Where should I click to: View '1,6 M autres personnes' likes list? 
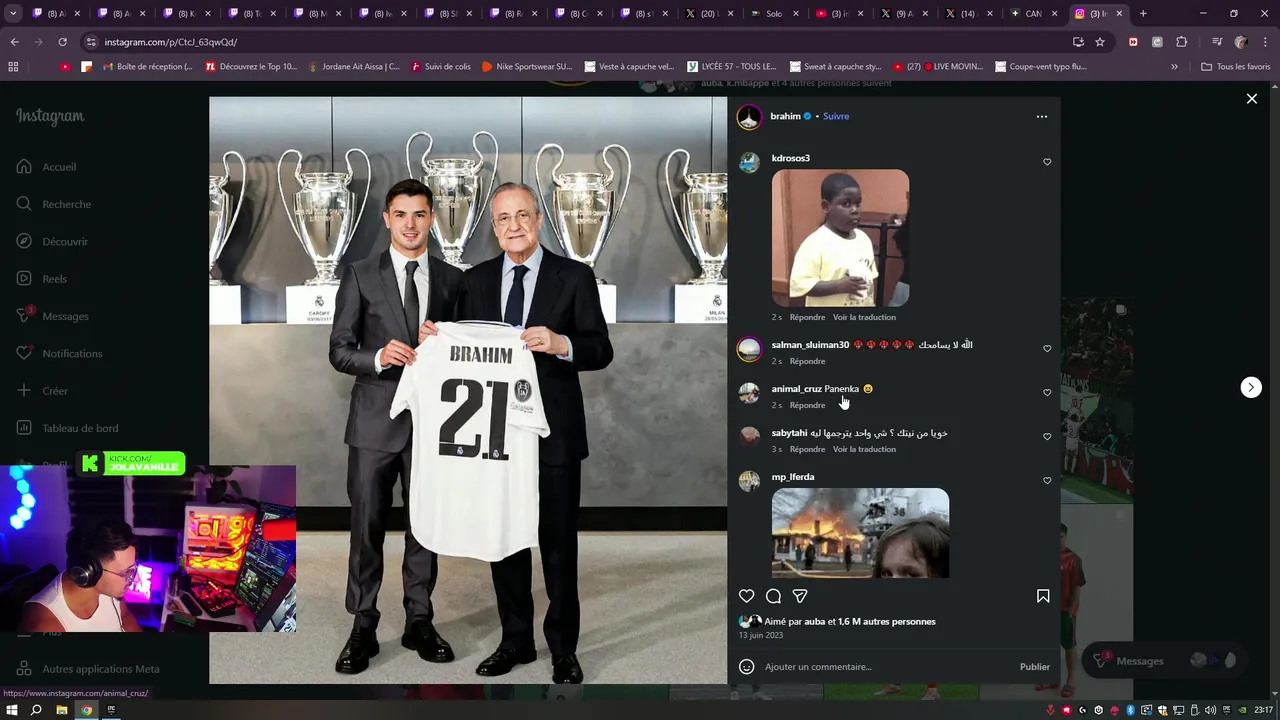pos(886,622)
